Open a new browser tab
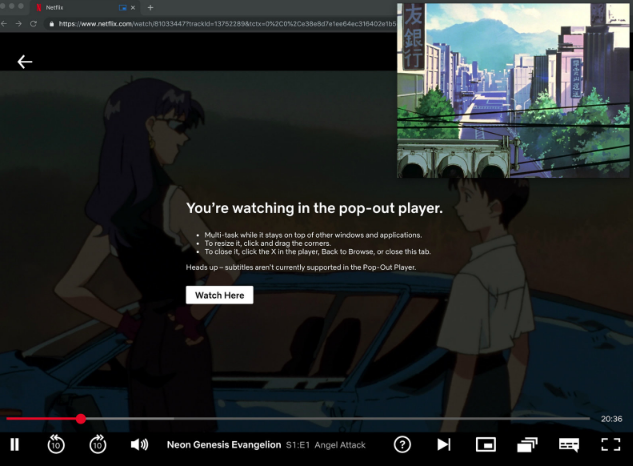Screen dimensions: 633x466 [150, 7]
